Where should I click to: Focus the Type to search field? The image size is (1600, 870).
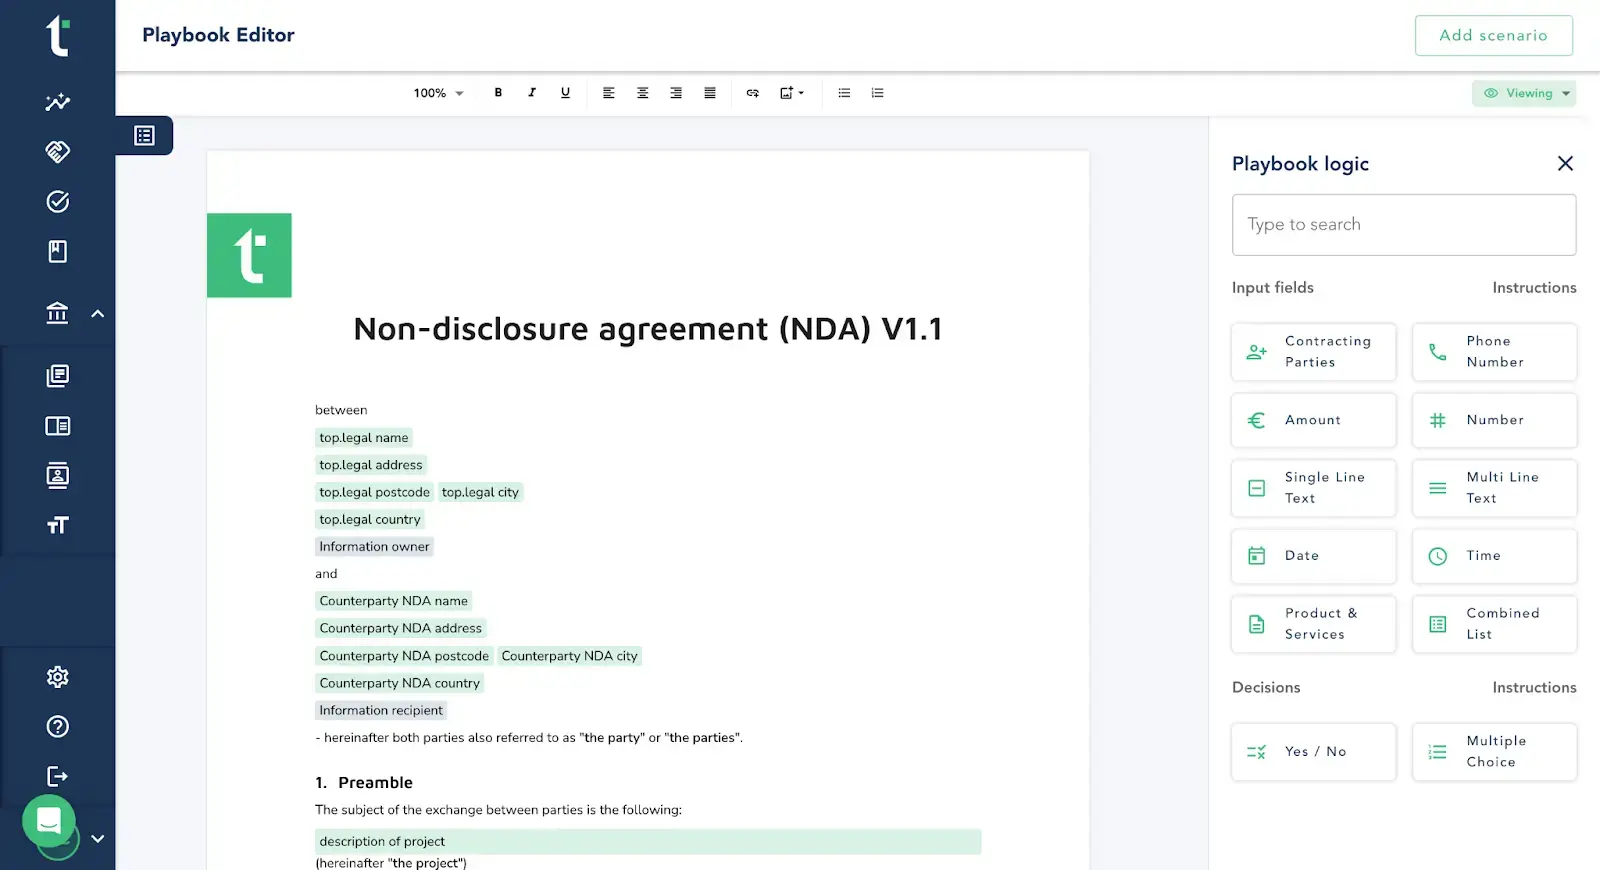coord(1404,225)
